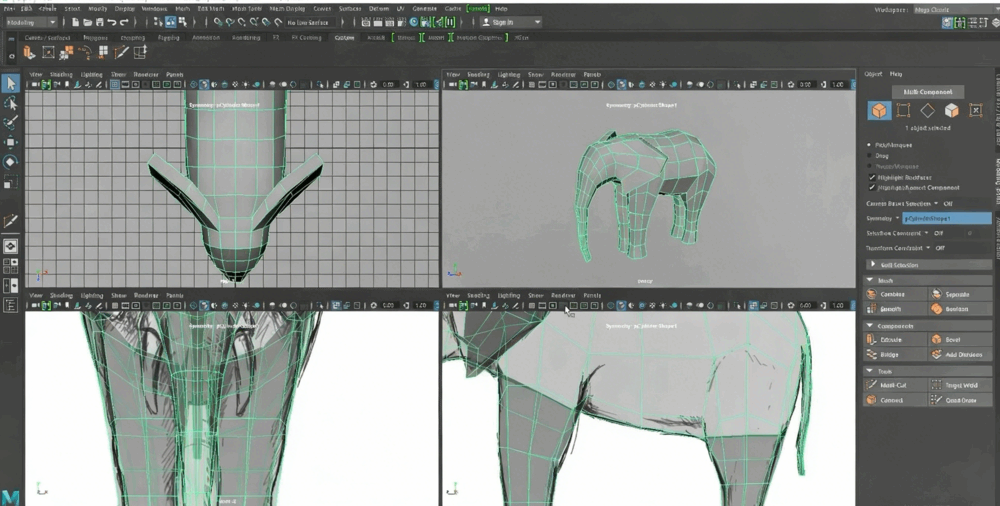Switch to Object selection mode cube icon
This screenshot has height=506, width=1000.
tap(879, 110)
